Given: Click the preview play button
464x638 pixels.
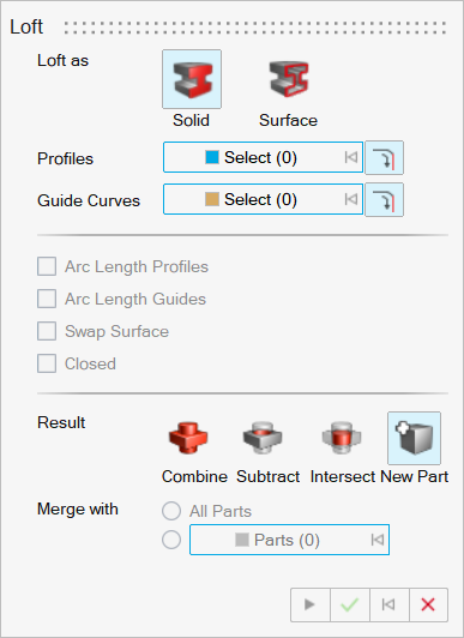Looking at the screenshot, I should click(310, 605).
